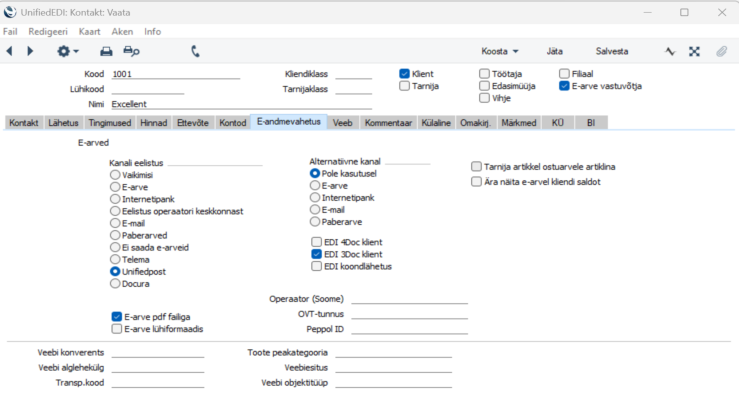Click the Veebi konverents field
Viewport: 739px width, 406px height.
158,353
